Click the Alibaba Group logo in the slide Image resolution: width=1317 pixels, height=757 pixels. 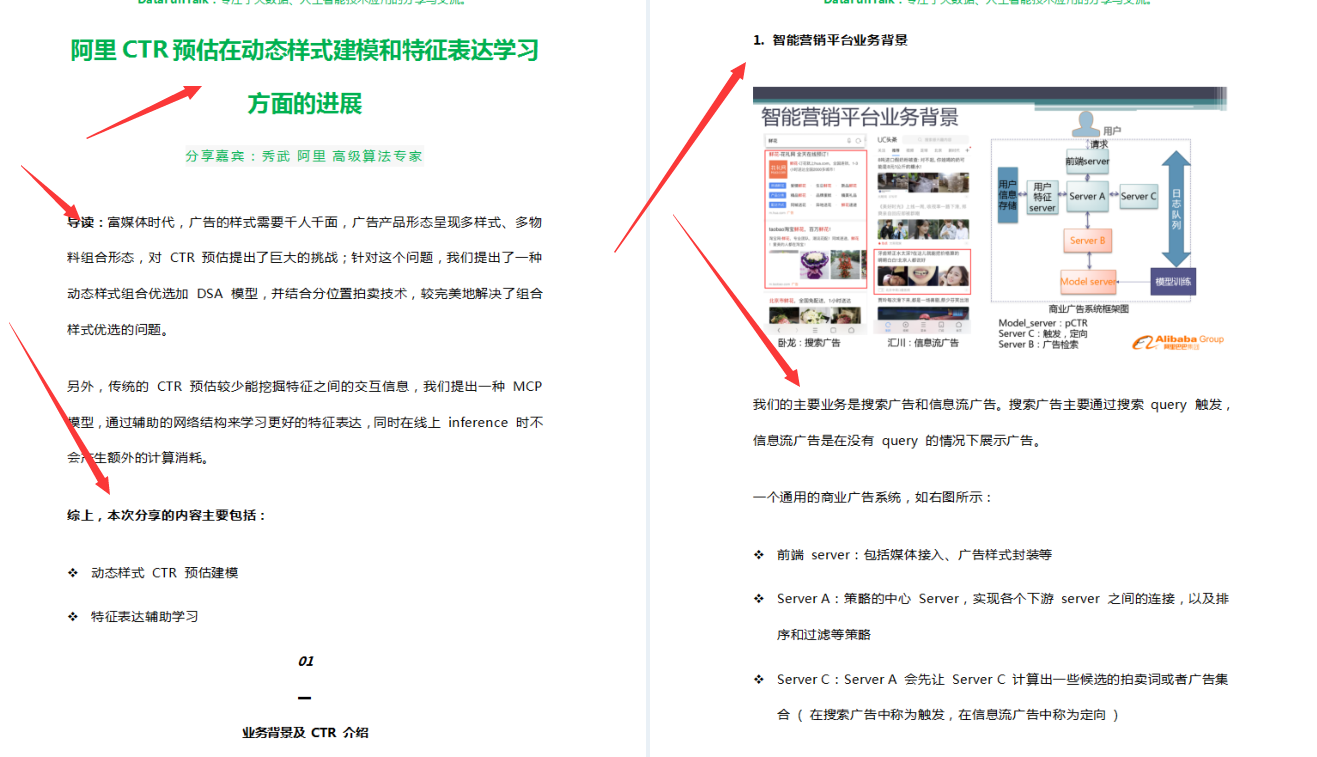1178,342
